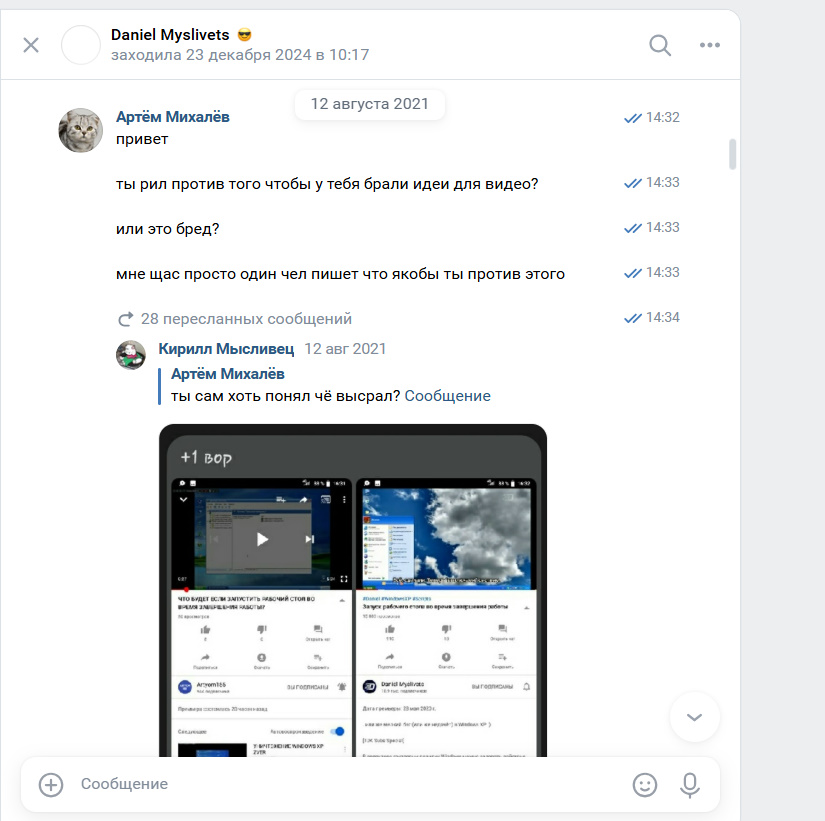825x821 pixels.
Task: Expand 28 пересланных сообщений label
Action: [246, 319]
